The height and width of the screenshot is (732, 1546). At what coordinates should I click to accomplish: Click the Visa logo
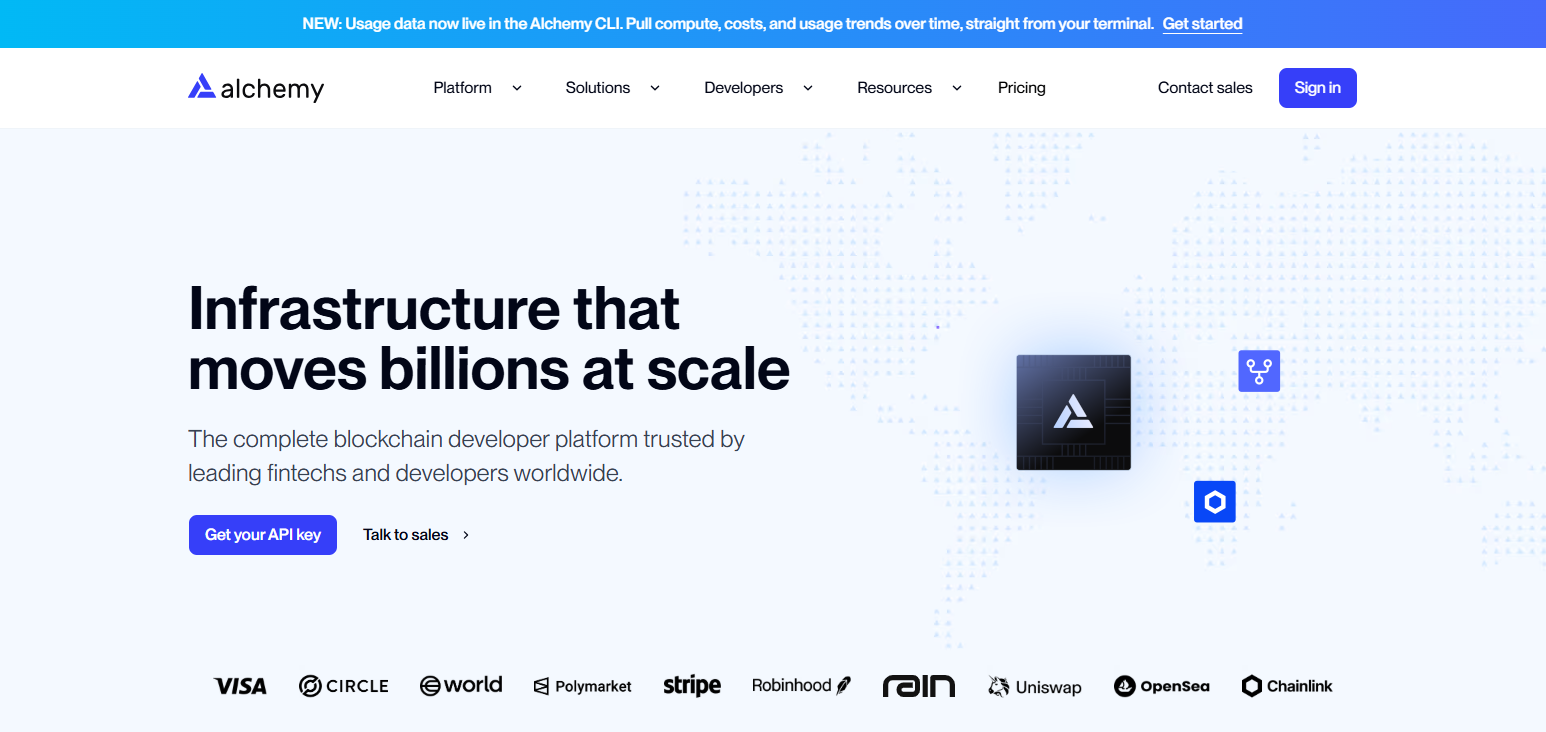240,686
